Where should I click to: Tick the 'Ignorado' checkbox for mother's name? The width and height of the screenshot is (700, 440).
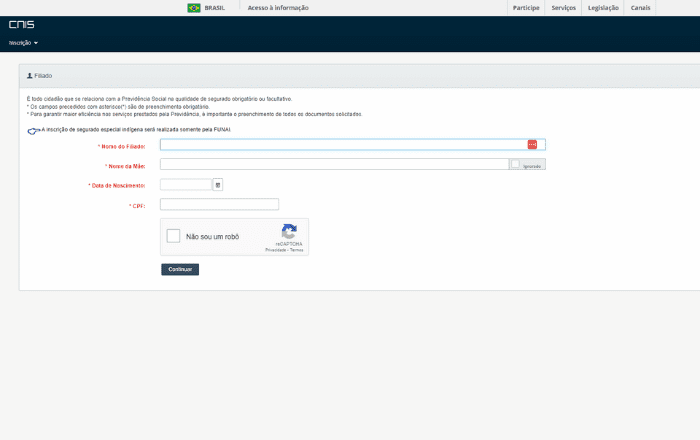click(x=515, y=164)
